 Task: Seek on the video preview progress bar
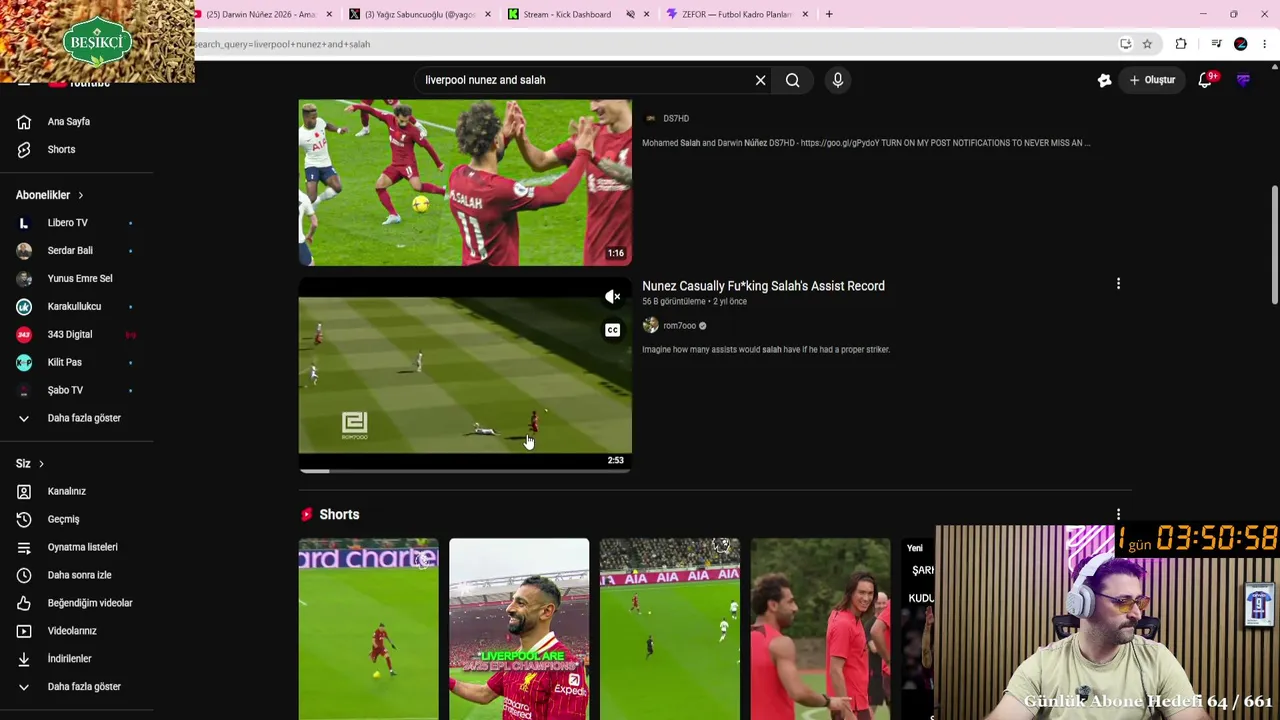pos(465,471)
